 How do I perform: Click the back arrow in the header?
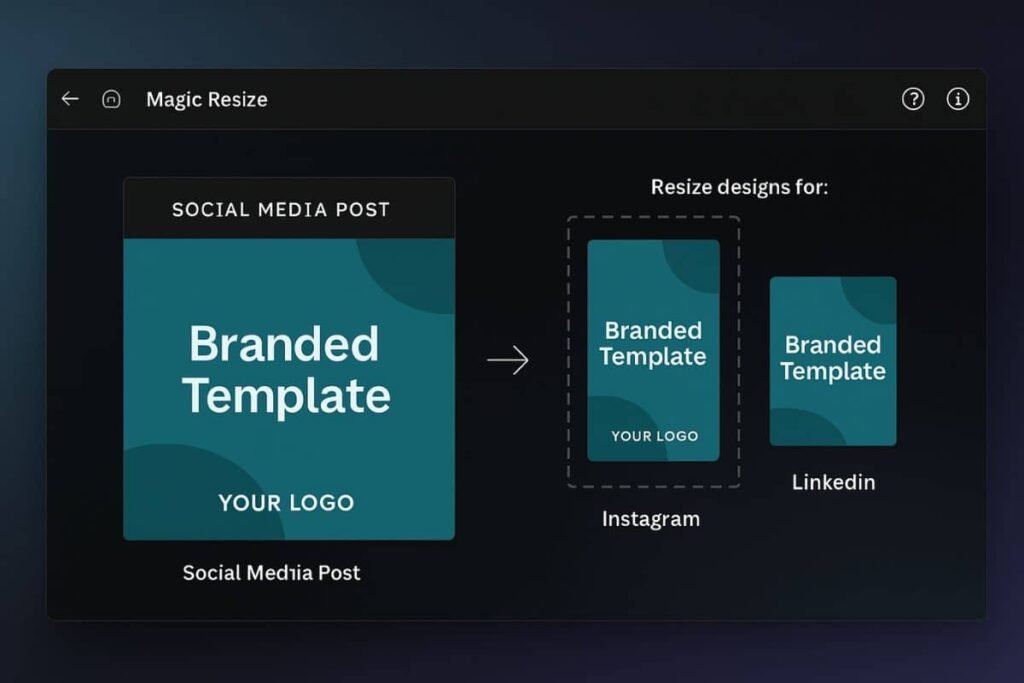pos(69,99)
